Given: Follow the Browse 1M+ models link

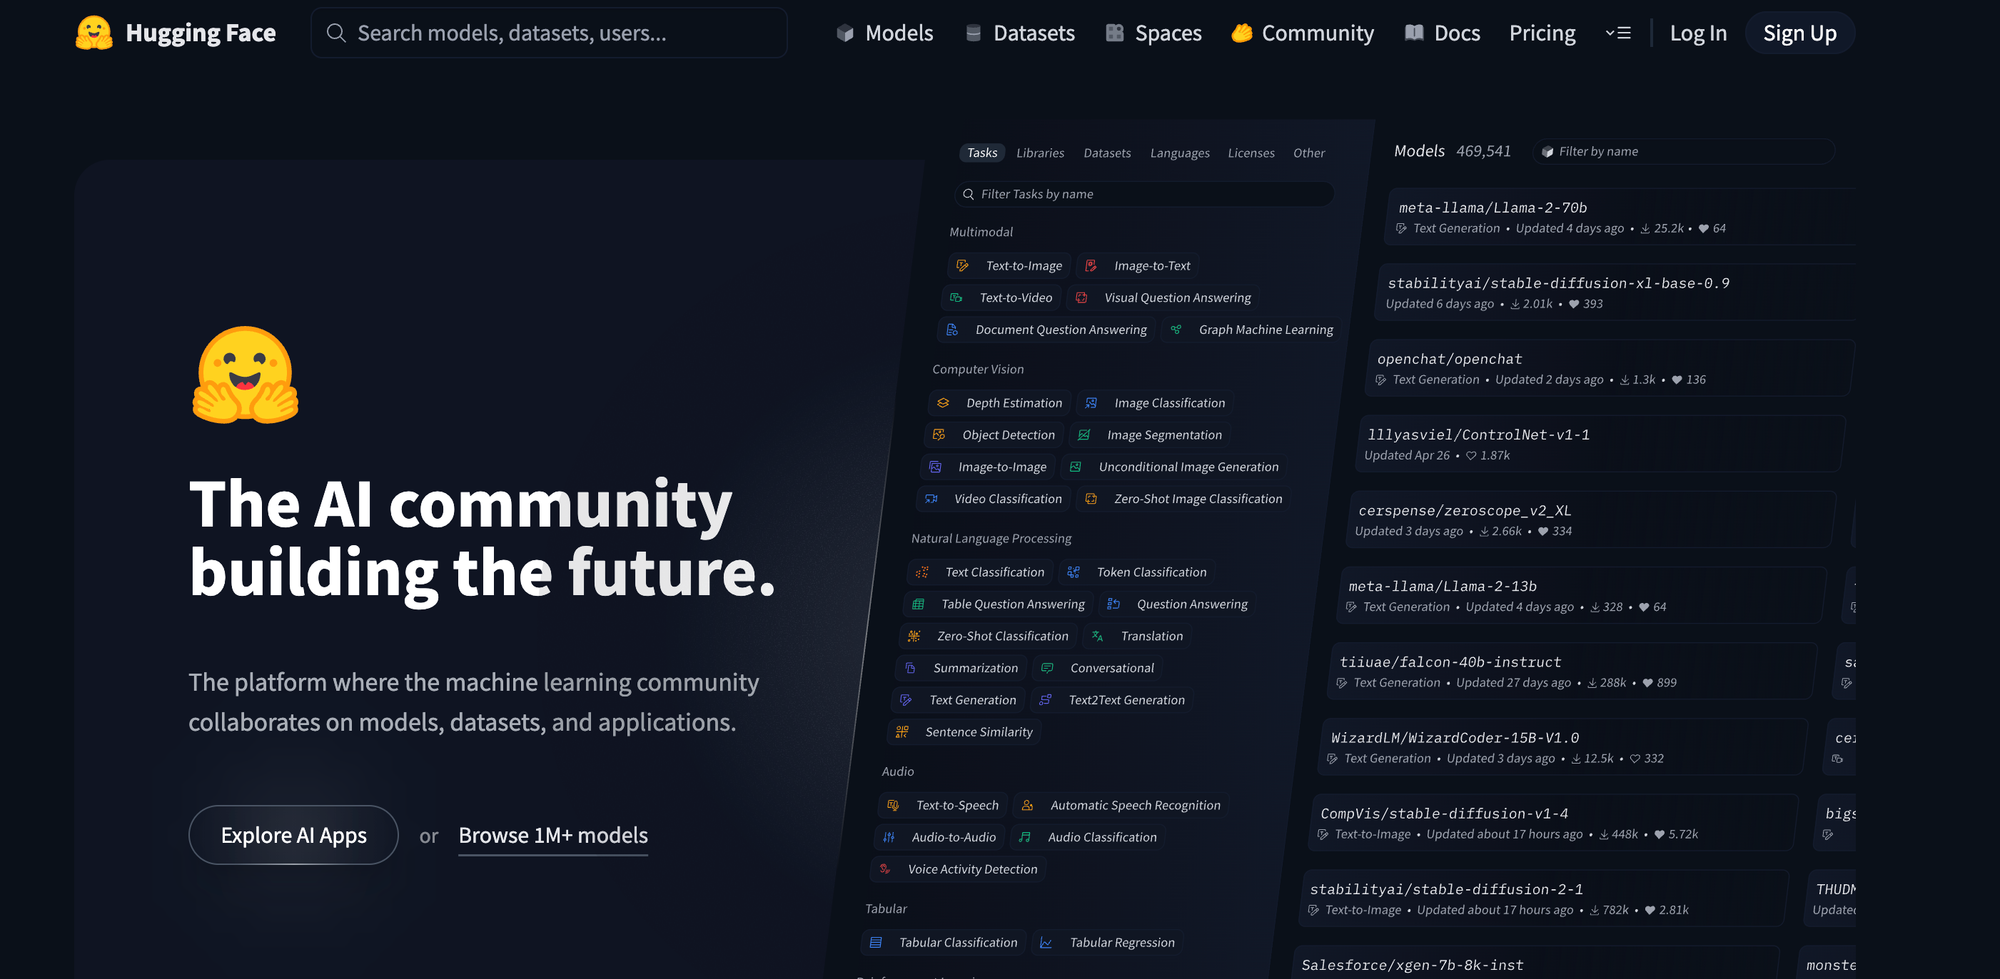Looking at the screenshot, I should [553, 835].
